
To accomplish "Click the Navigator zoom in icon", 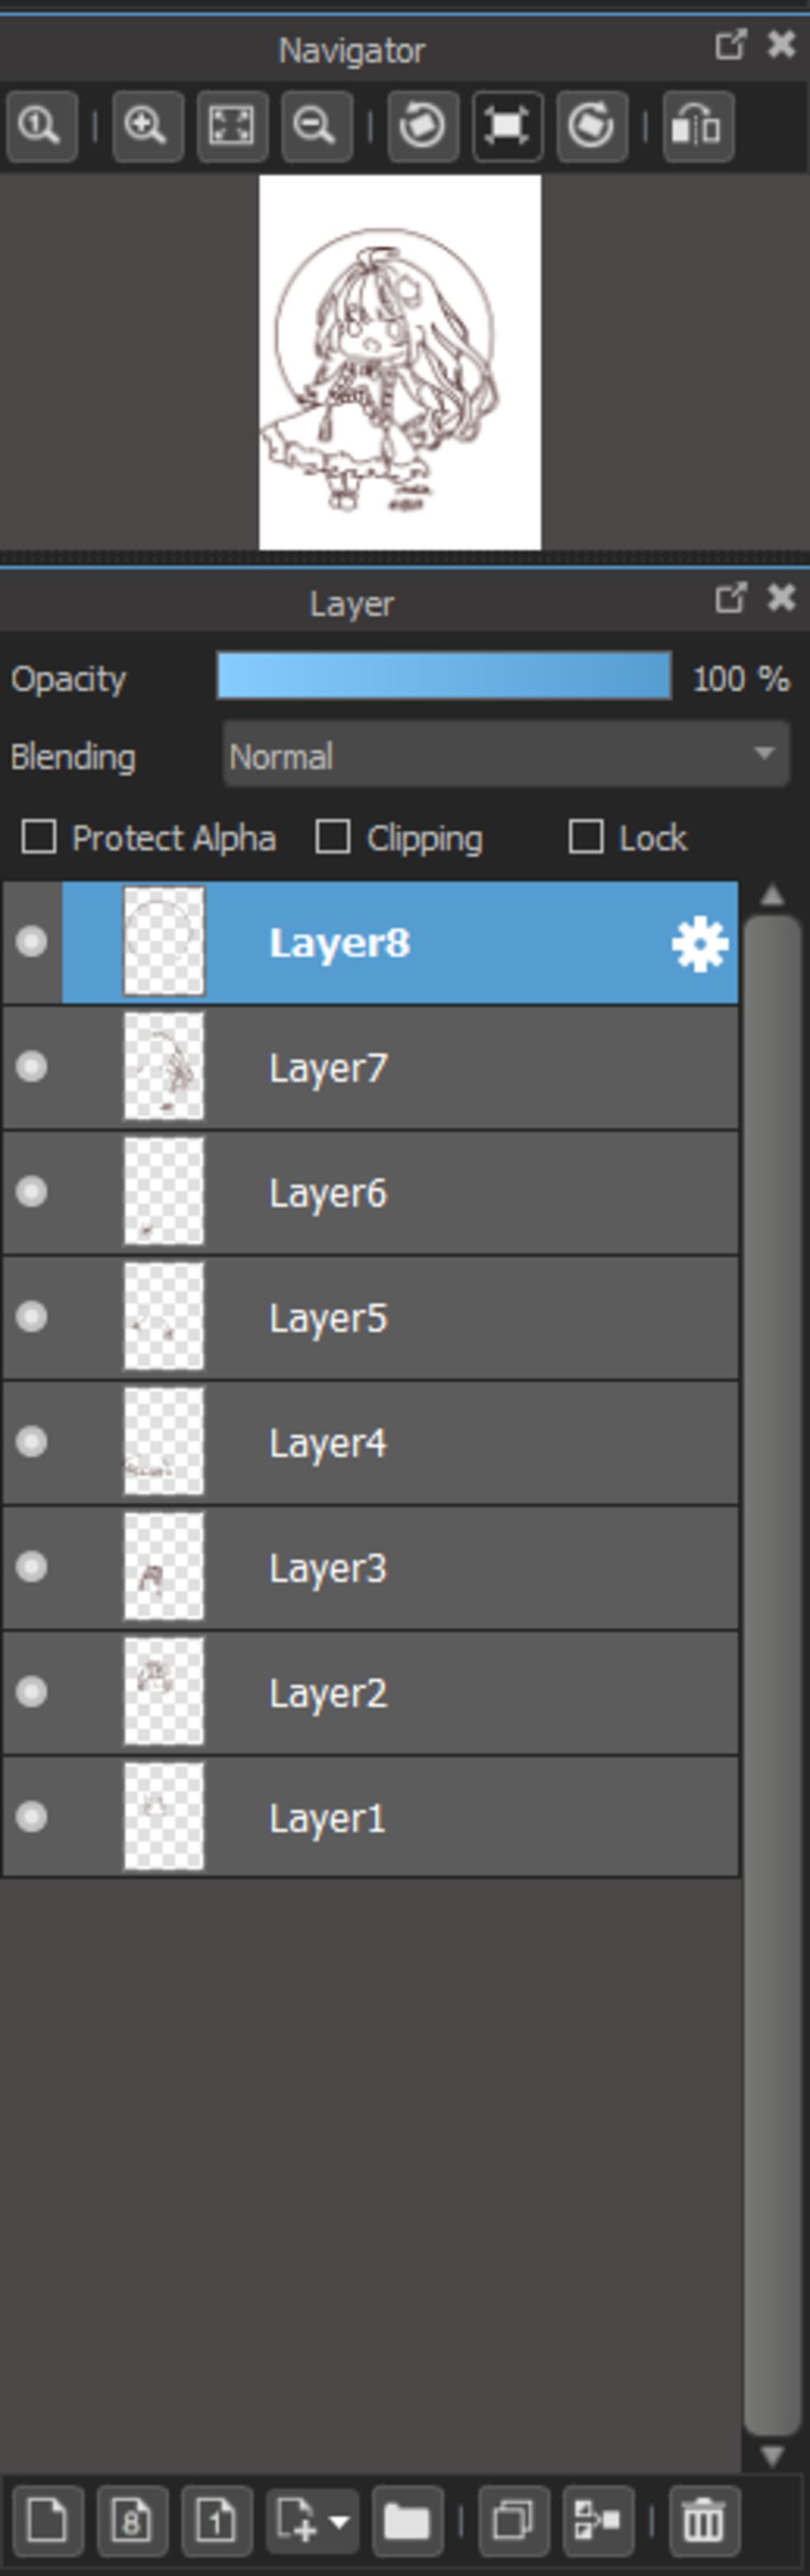I will tap(147, 126).
